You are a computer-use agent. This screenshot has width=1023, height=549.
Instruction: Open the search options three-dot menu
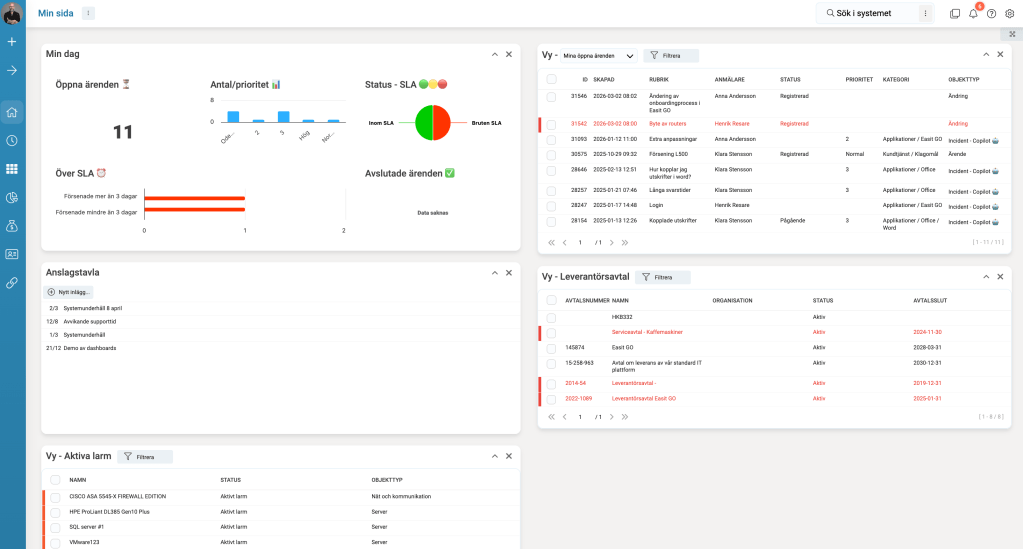pos(926,13)
